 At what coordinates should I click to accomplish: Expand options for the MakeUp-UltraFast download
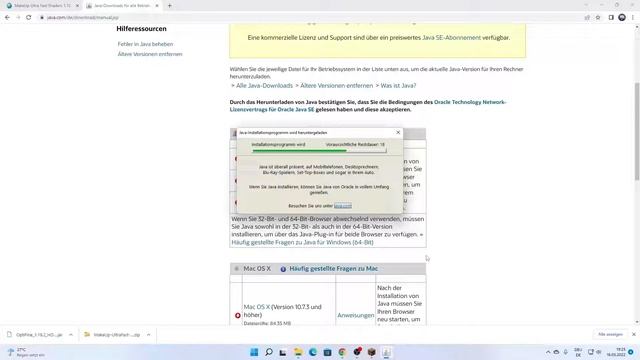[149, 335]
